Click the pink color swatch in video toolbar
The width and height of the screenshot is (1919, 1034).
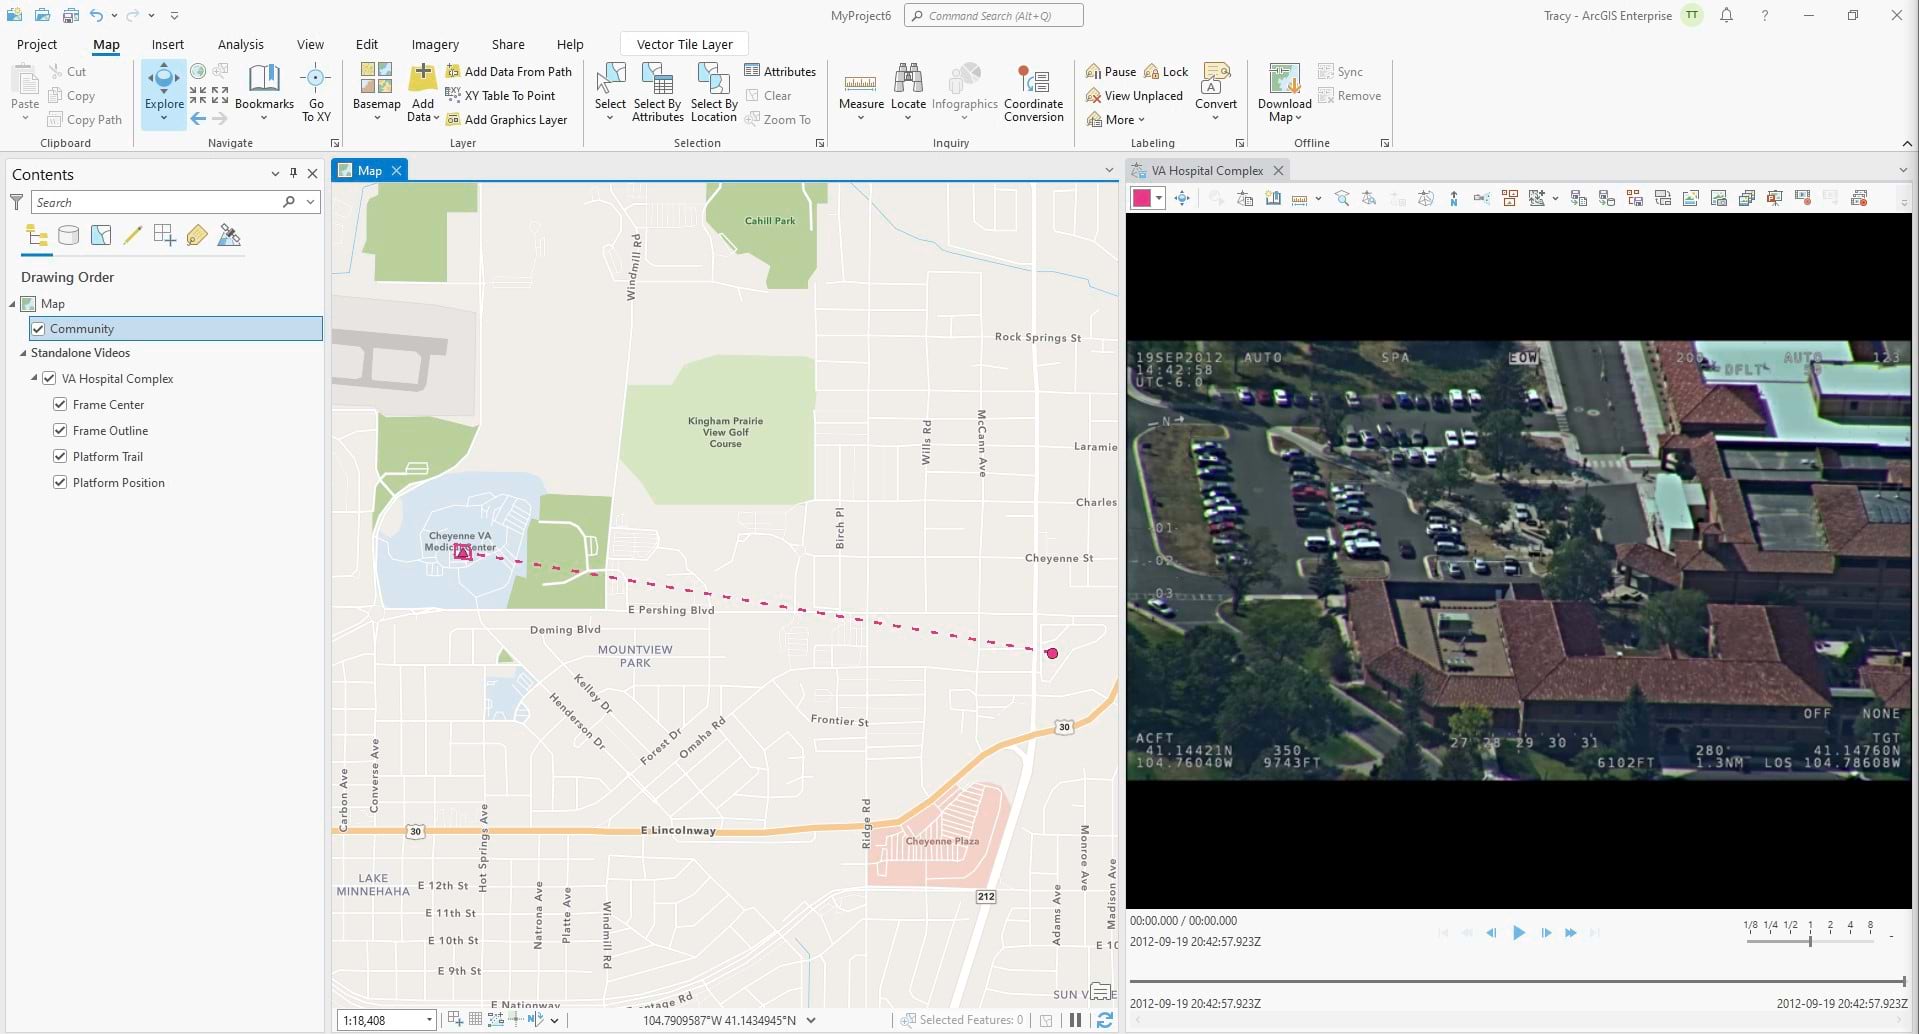(1142, 198)
